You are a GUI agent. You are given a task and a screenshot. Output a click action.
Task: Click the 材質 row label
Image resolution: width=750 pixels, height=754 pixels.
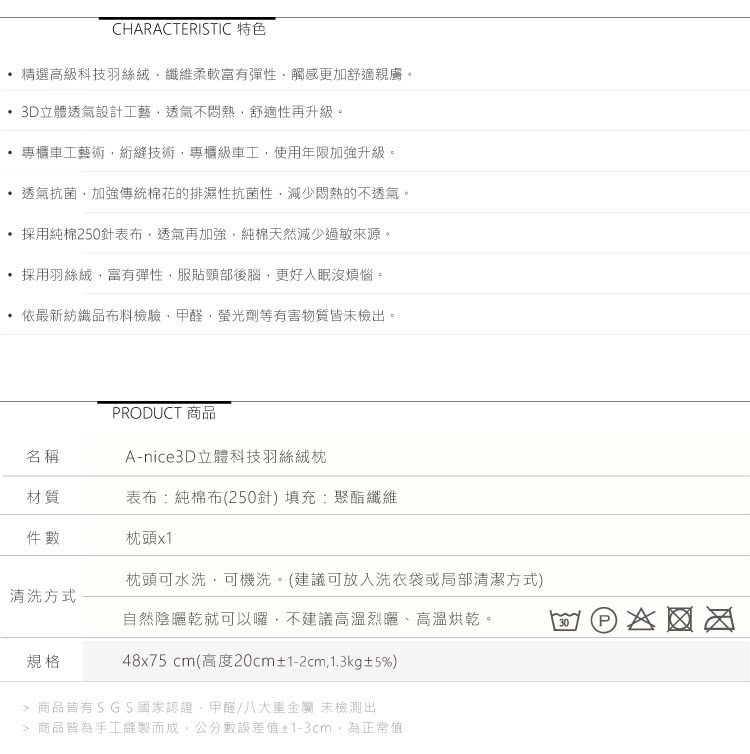click(x=43, y=497)
